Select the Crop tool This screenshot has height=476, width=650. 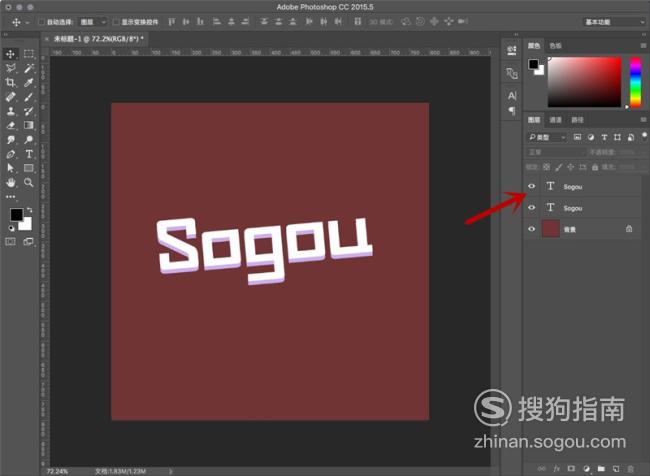tap(10, 83)
